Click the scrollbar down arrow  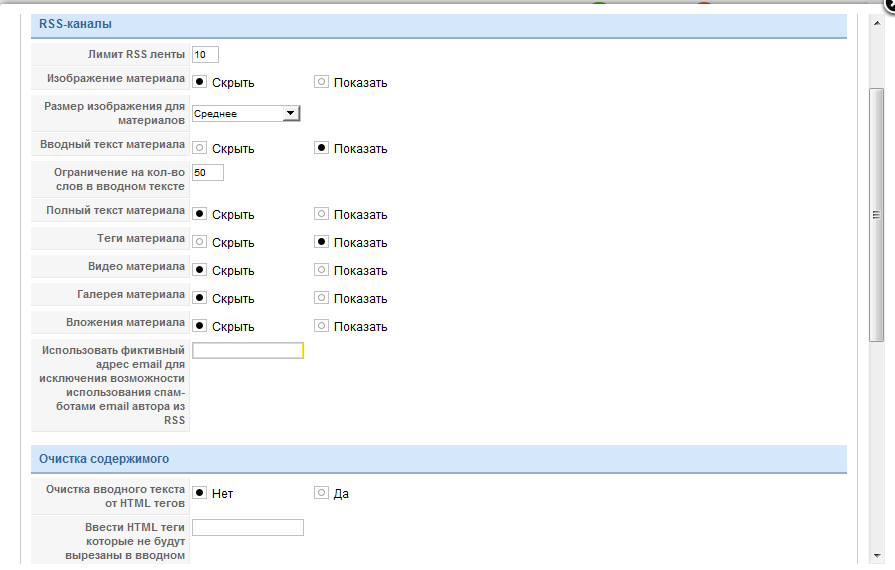(x=876, y=555)
